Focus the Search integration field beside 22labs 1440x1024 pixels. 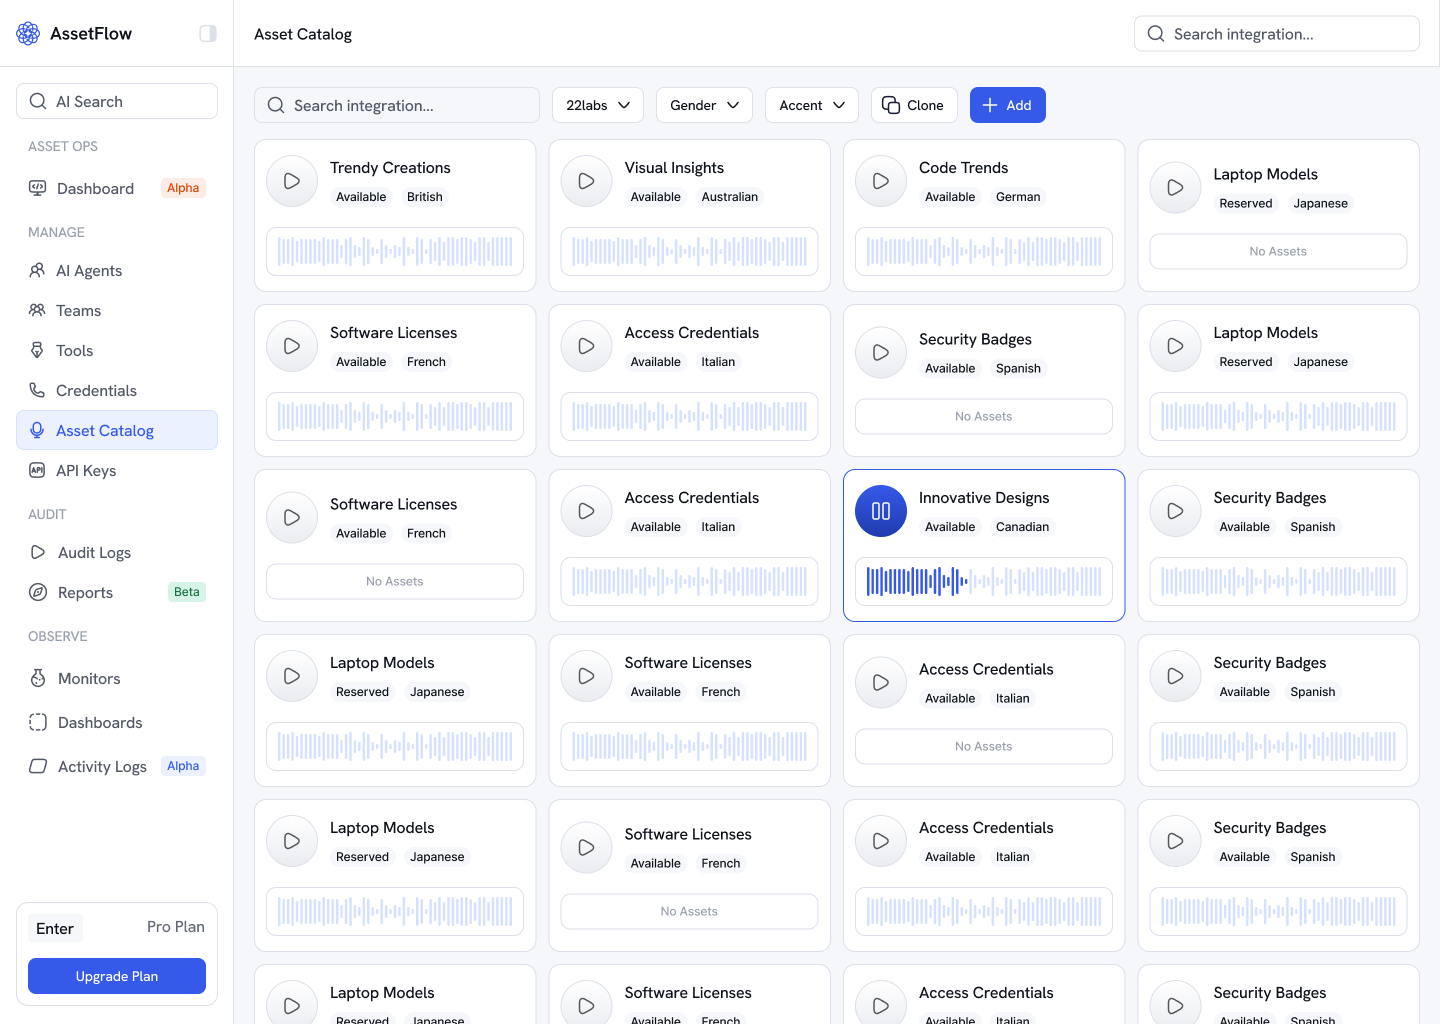coord(397,105)
